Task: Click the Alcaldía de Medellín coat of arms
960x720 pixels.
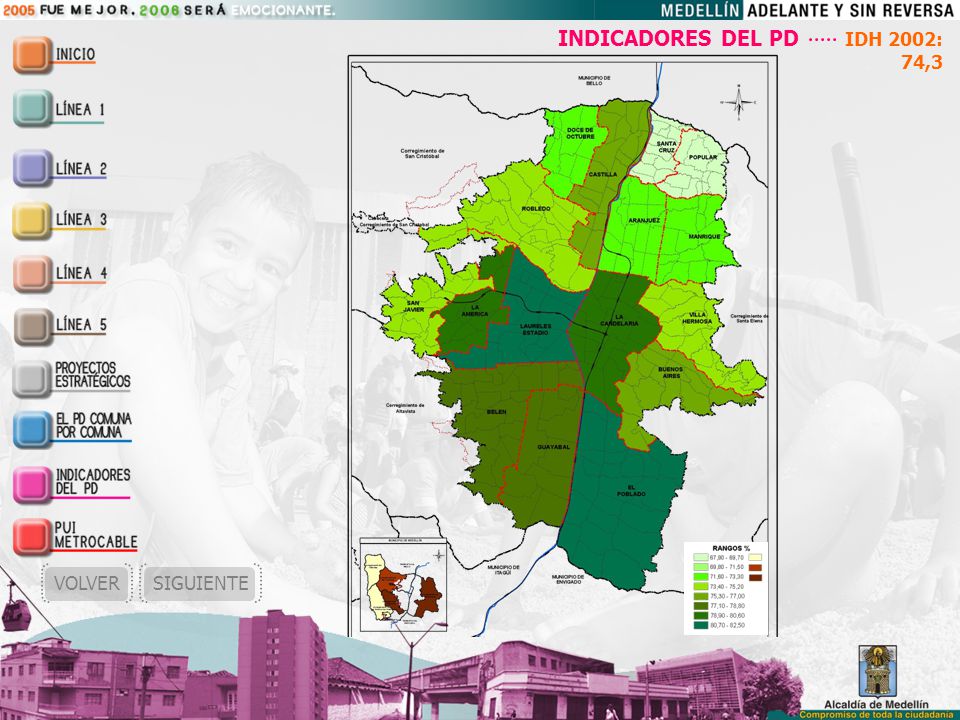Action: pyautogui.click(x=877, y=670)
